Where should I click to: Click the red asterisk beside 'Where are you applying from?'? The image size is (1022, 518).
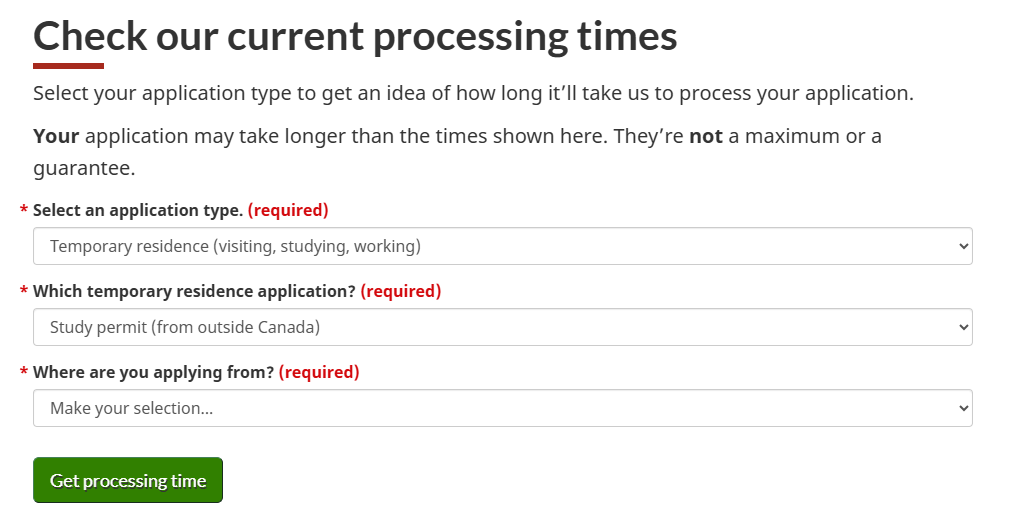click(24, 374)
